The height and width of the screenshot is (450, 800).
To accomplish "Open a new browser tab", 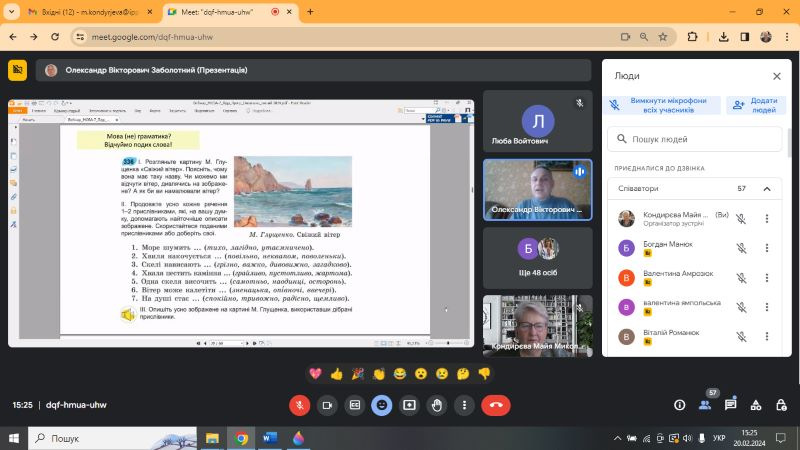I will 310,12.
